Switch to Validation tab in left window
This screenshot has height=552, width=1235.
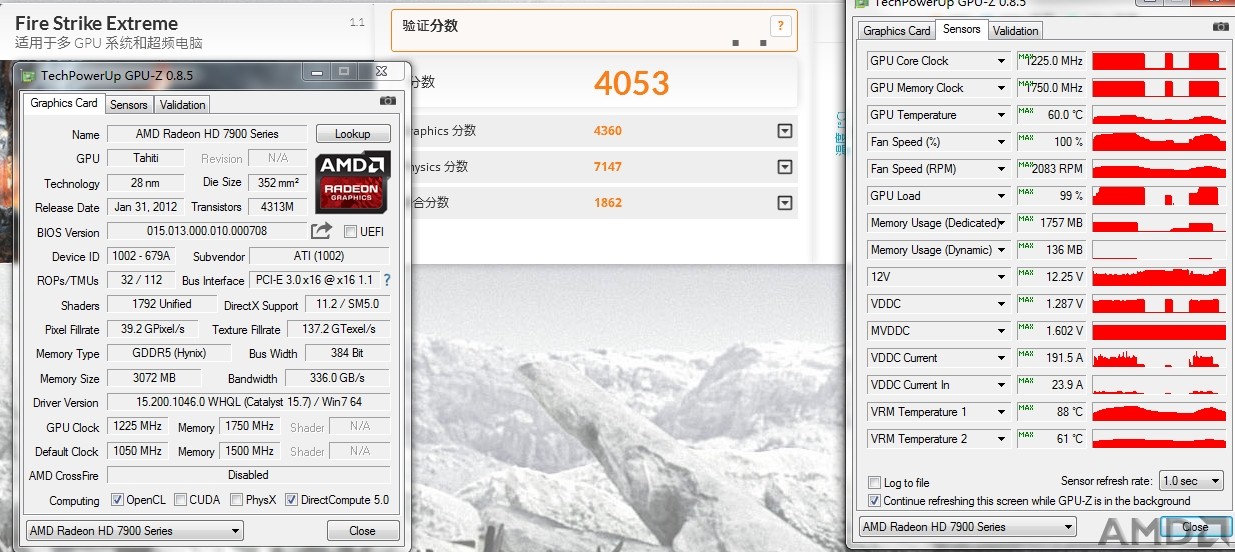tap(182, 105)
